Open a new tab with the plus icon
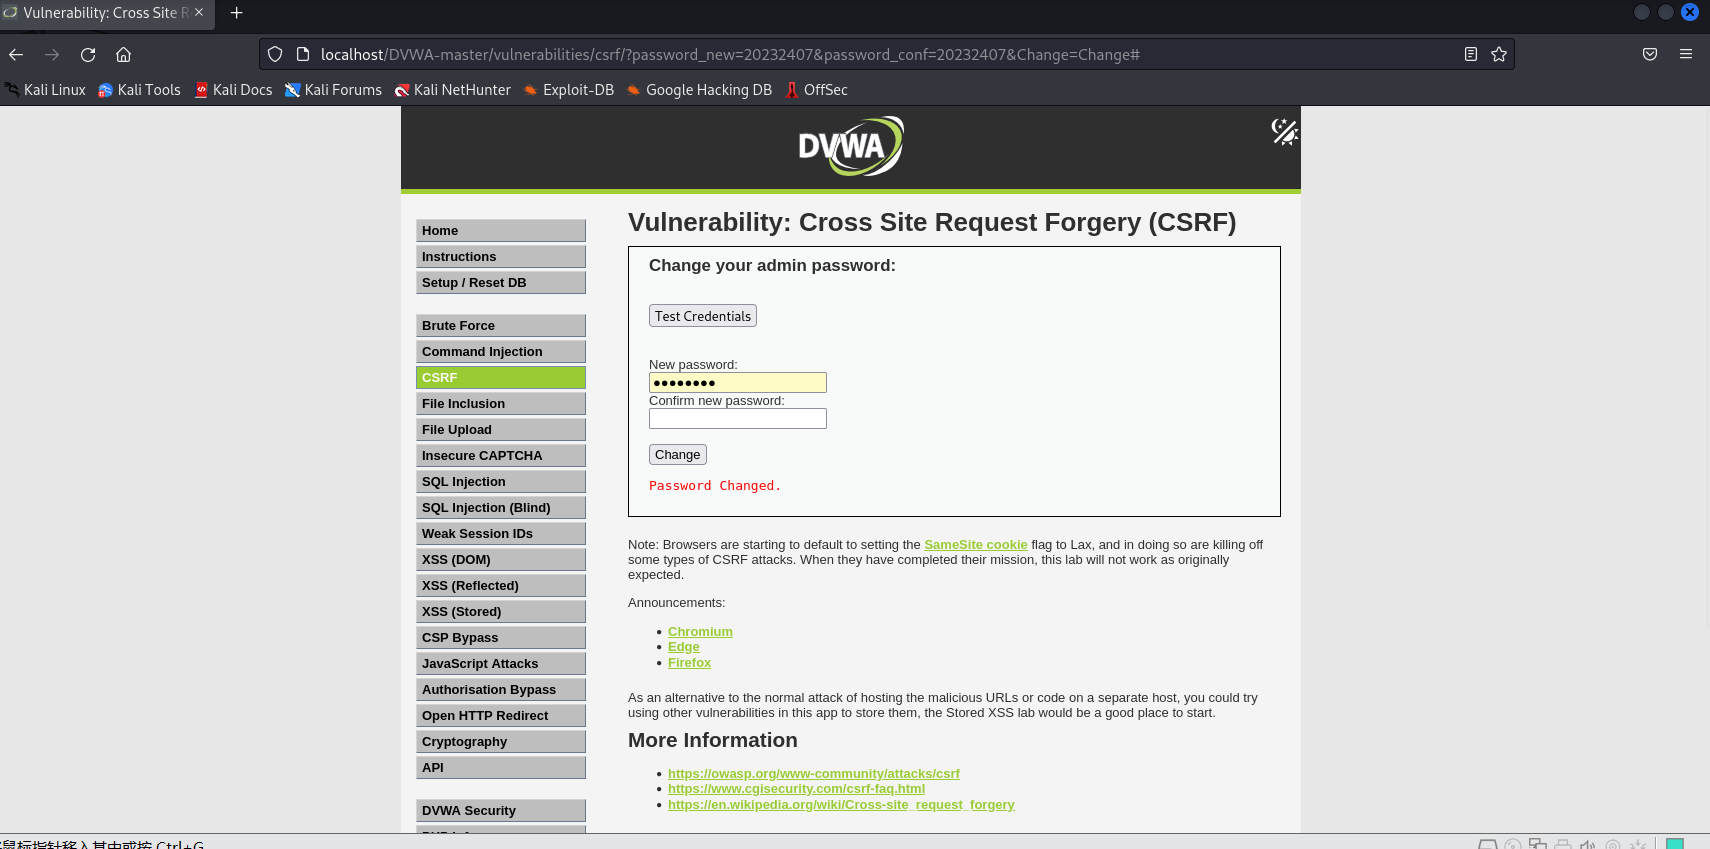This screenshot has height=849, width=1710. (237, 13)
